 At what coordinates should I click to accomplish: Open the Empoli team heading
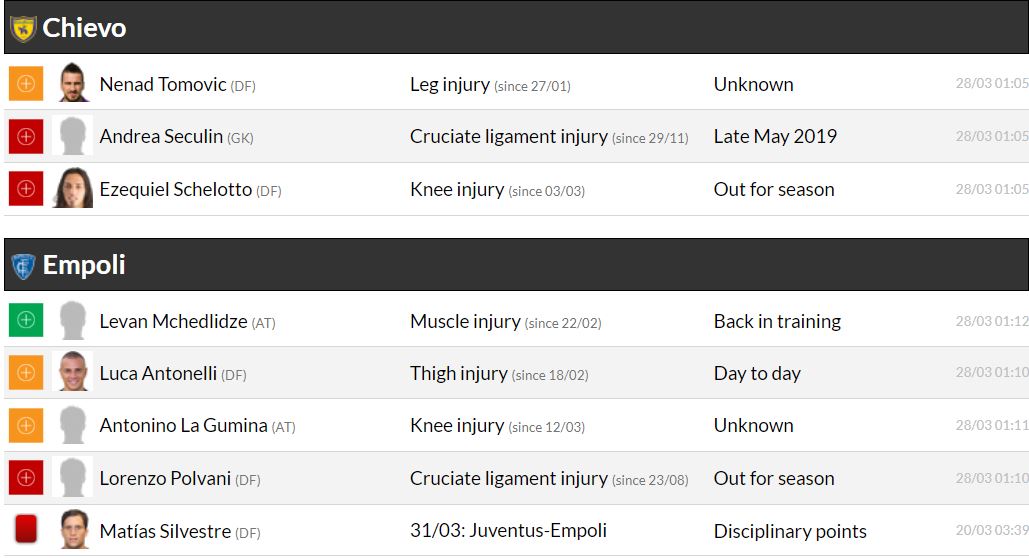84,266
